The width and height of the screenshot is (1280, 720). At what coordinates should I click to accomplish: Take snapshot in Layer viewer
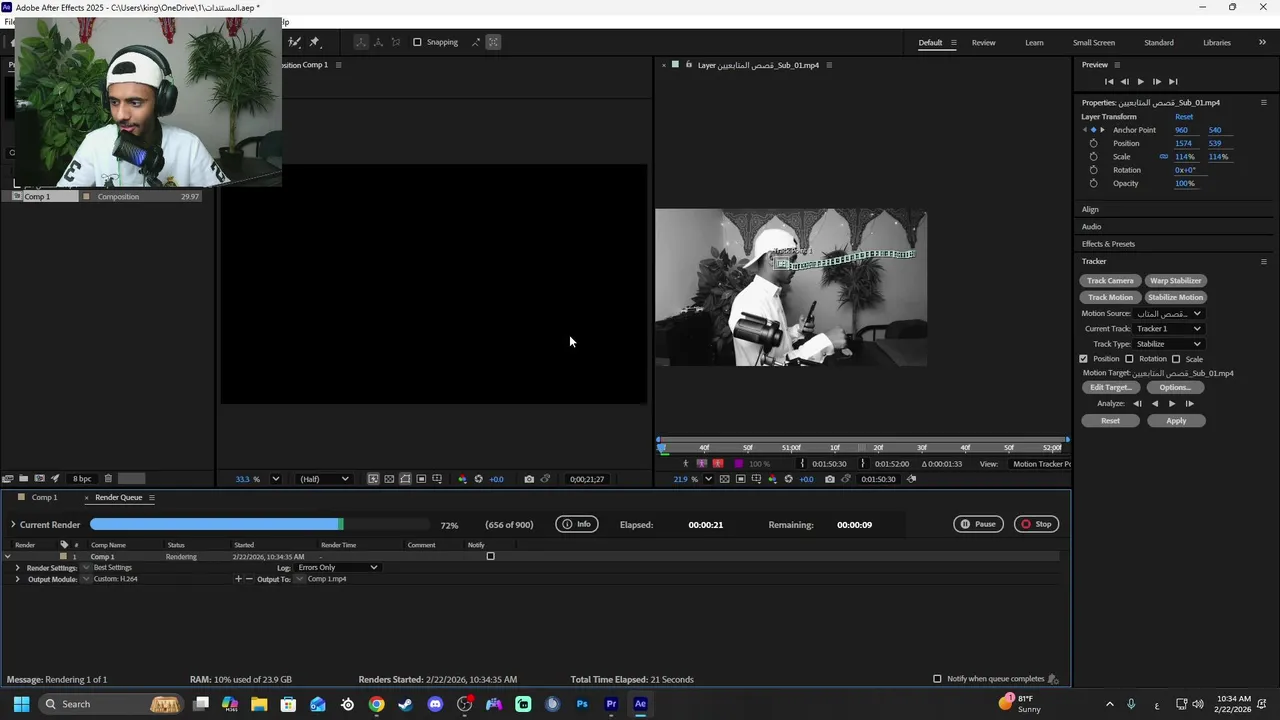[x=829, y=479]
